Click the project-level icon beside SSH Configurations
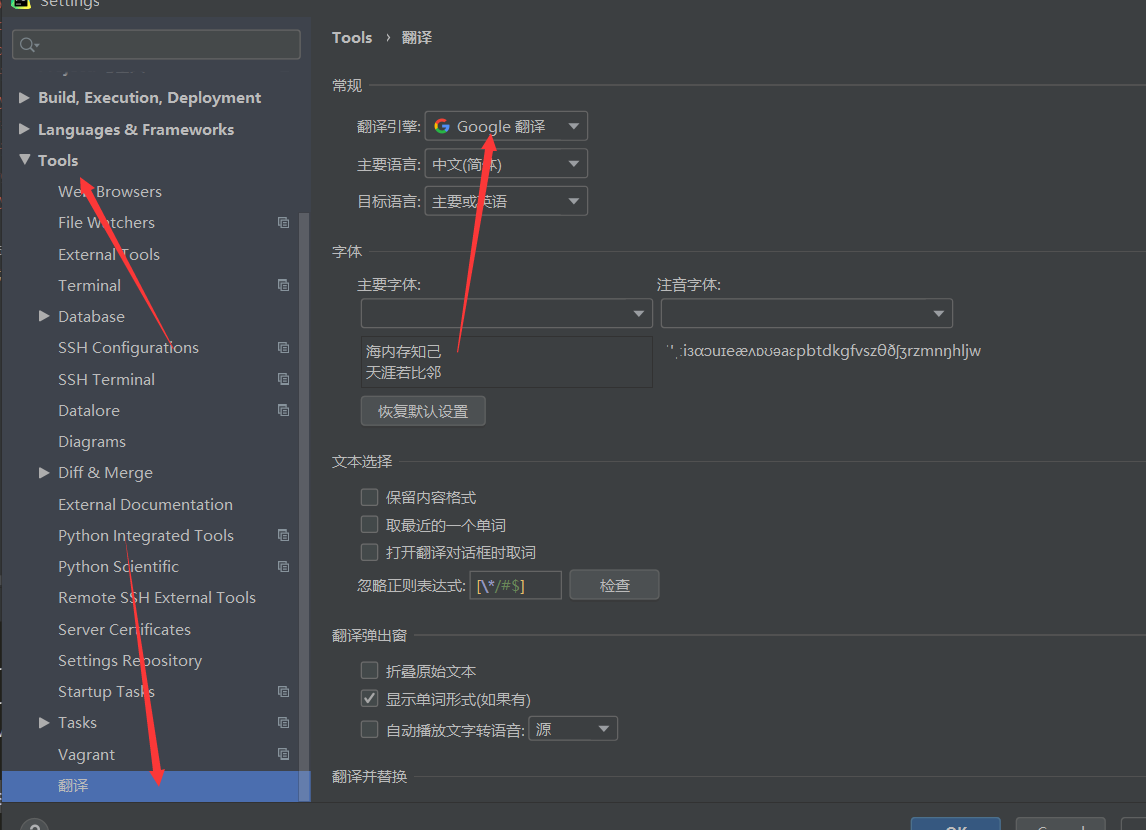Image resolution: width=1146 pixels, height=830 pixels. pos(284,348)
